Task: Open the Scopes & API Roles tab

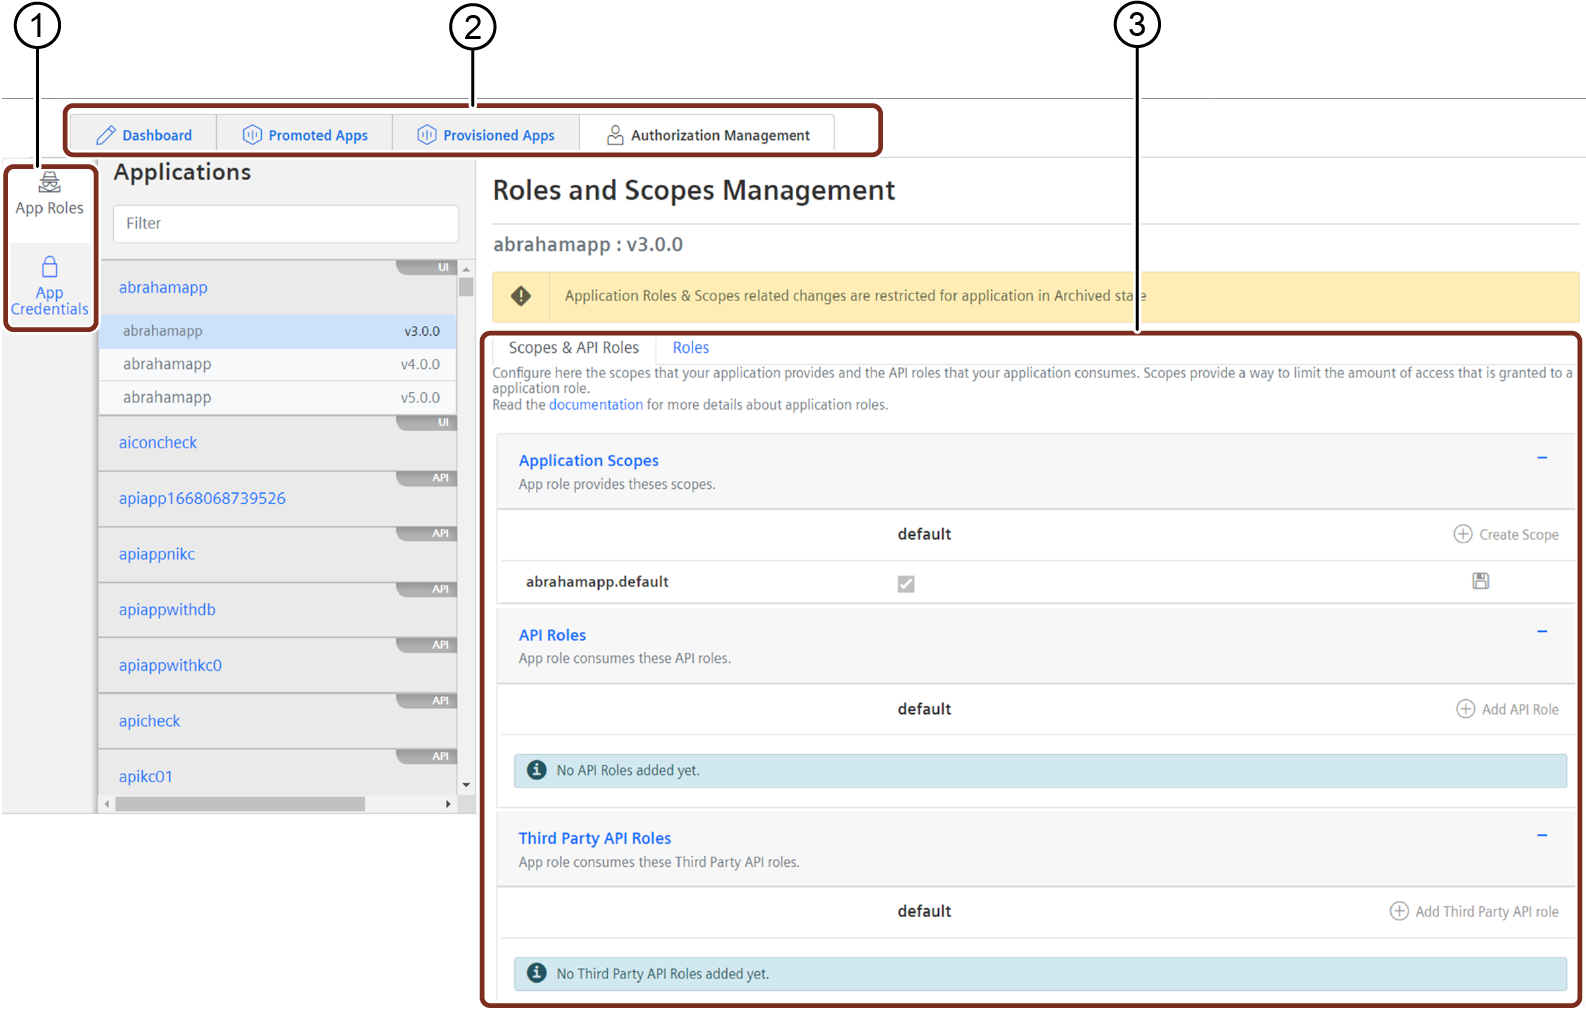Action: 573,348
